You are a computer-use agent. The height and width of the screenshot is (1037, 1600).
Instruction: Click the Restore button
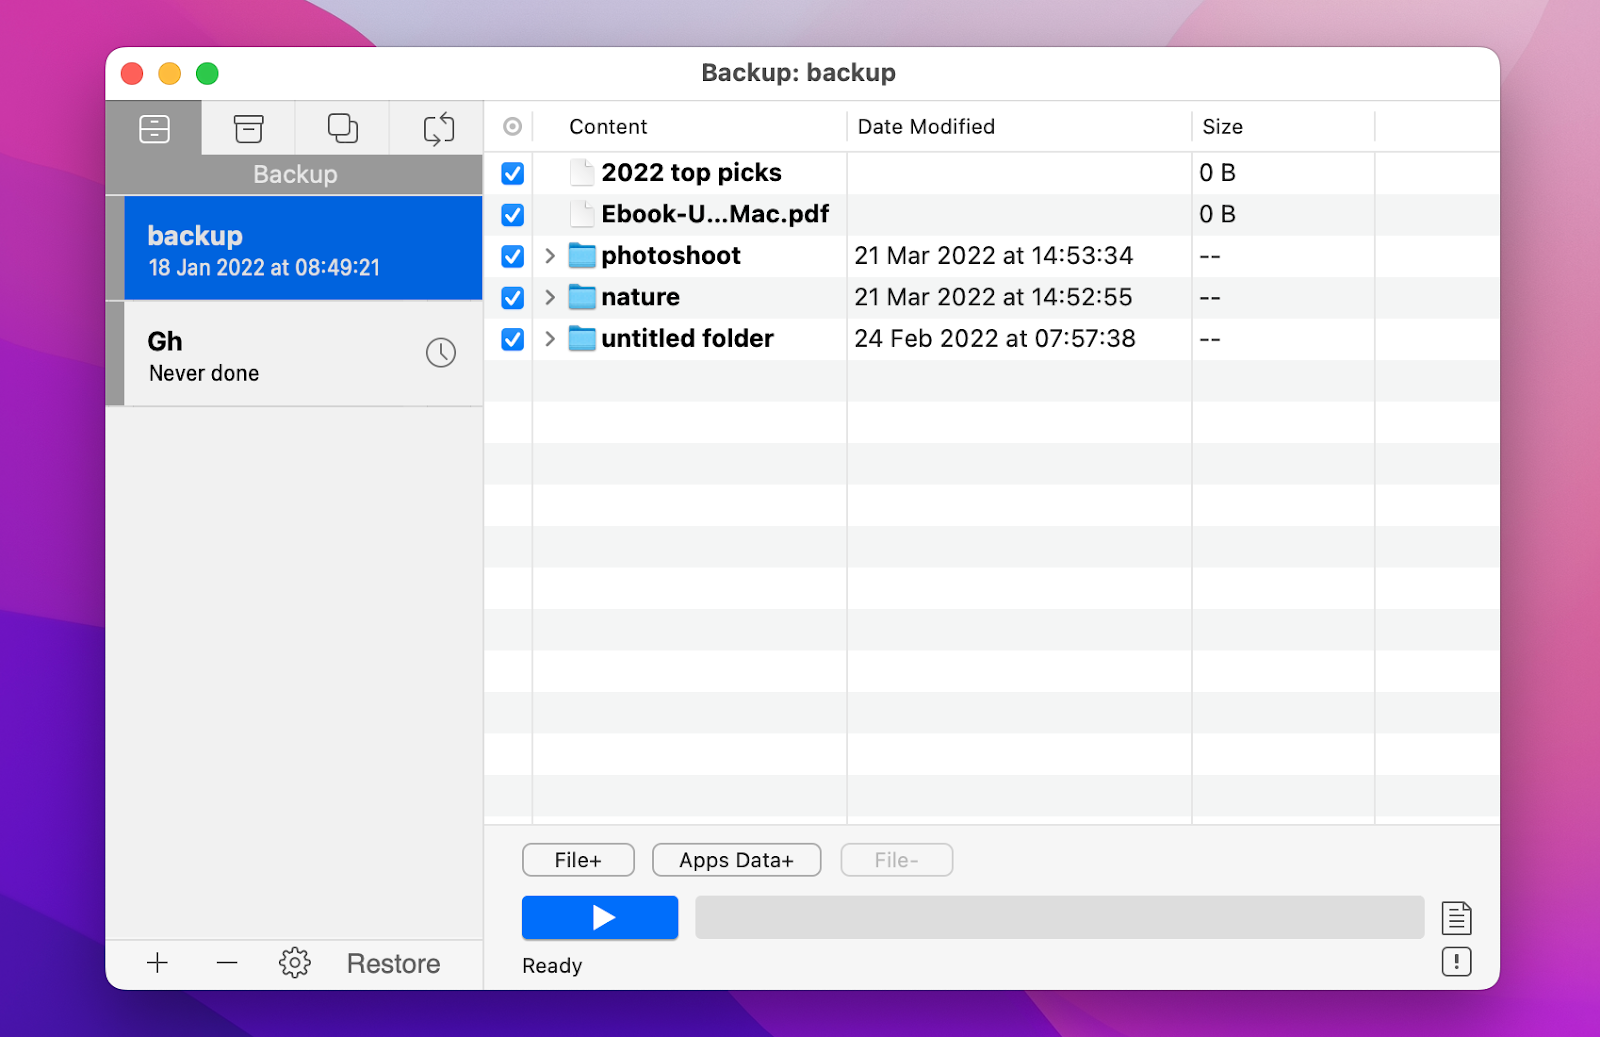(393, 963)
